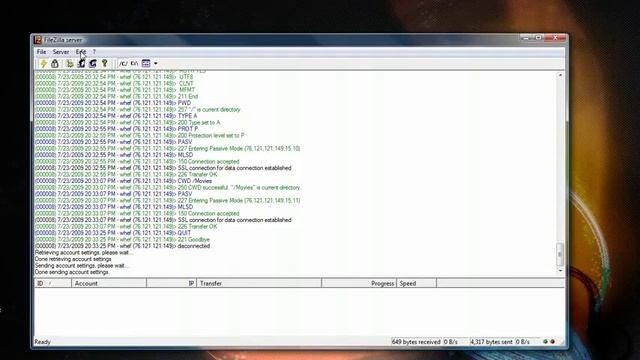Click the log scrollbar thumb
This screenshot has width=640, height=360.
[x=560, y=254]
